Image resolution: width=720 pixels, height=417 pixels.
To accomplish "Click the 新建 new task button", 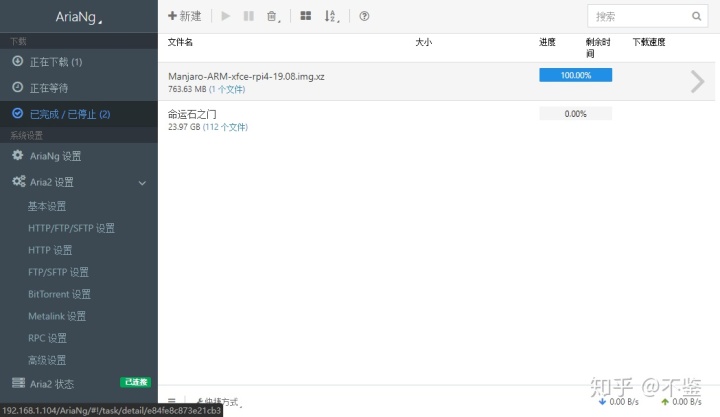I will tap(185, 16).
